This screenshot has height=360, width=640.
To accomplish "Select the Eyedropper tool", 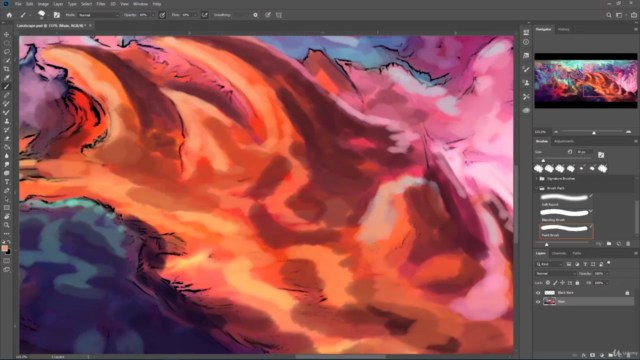I will 7,78.
